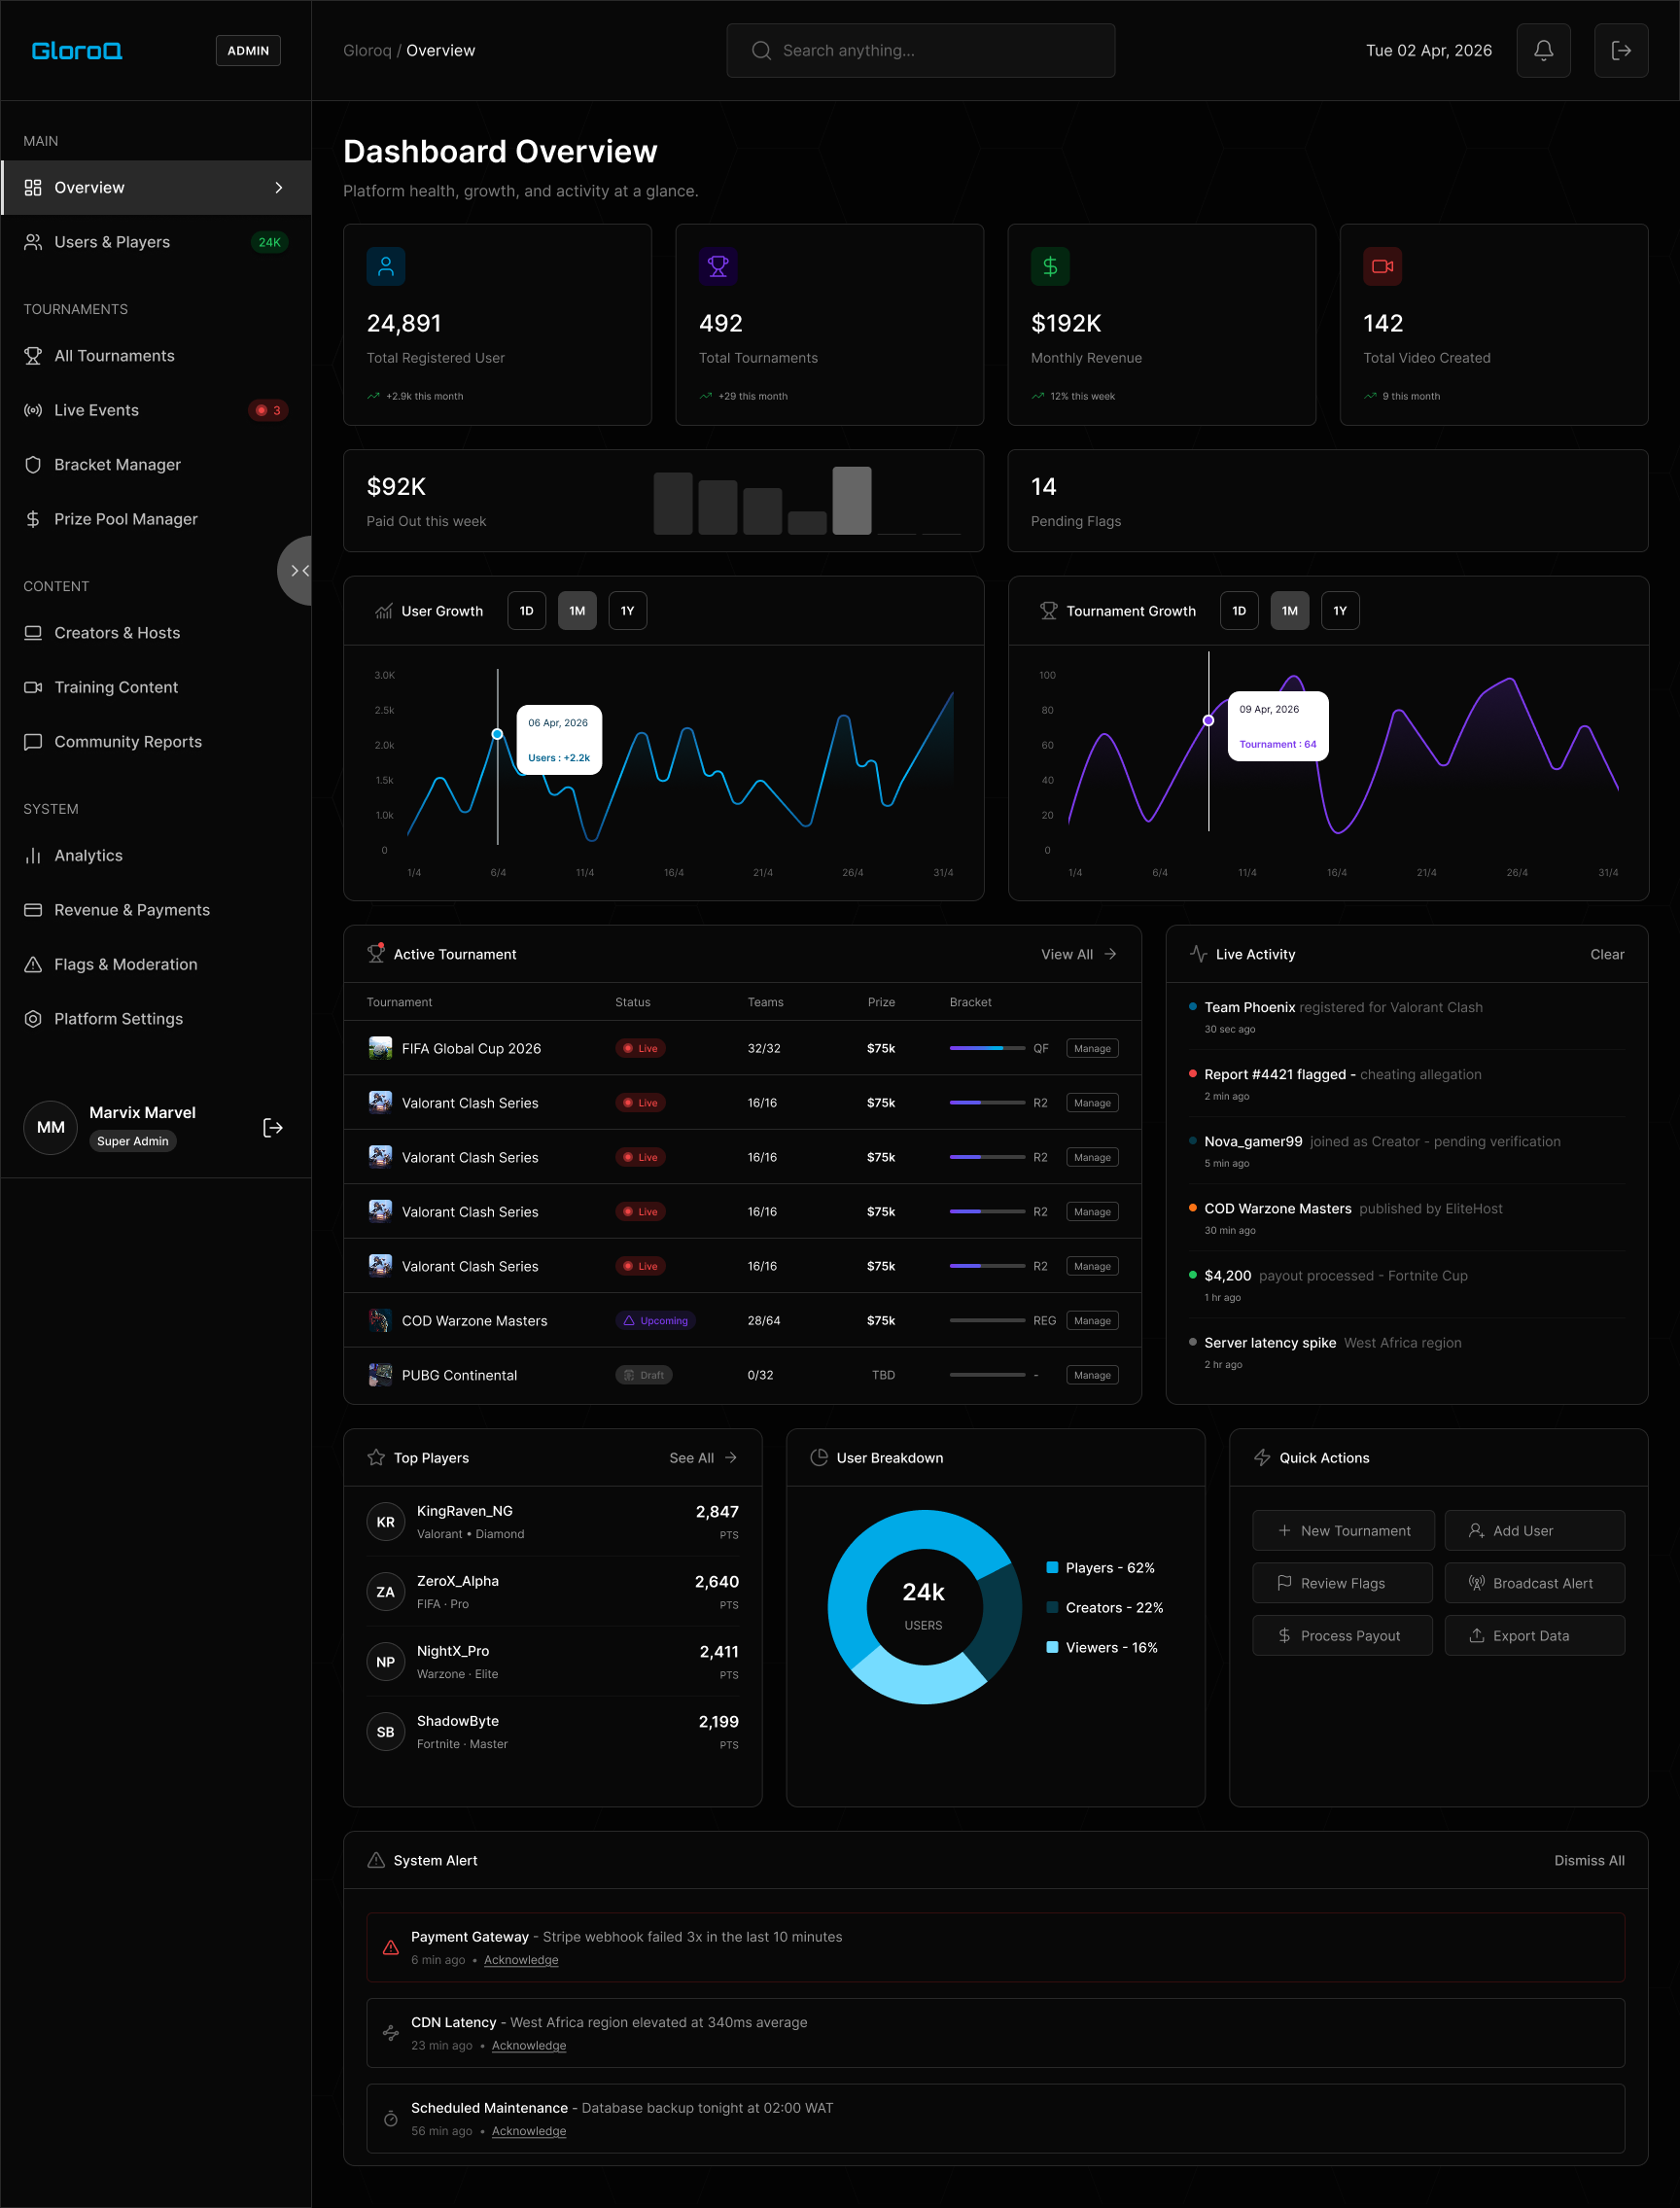The image size is (1680, 2208).
Task: Click the Quick Actions lightning icon
Action: 1262,1458
